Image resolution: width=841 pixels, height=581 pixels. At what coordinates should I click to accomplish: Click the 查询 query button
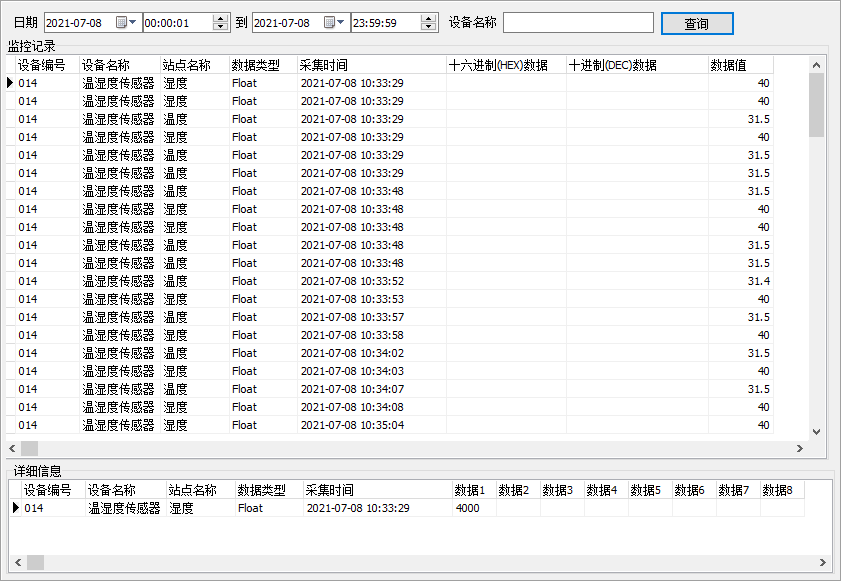pos(697,23)
